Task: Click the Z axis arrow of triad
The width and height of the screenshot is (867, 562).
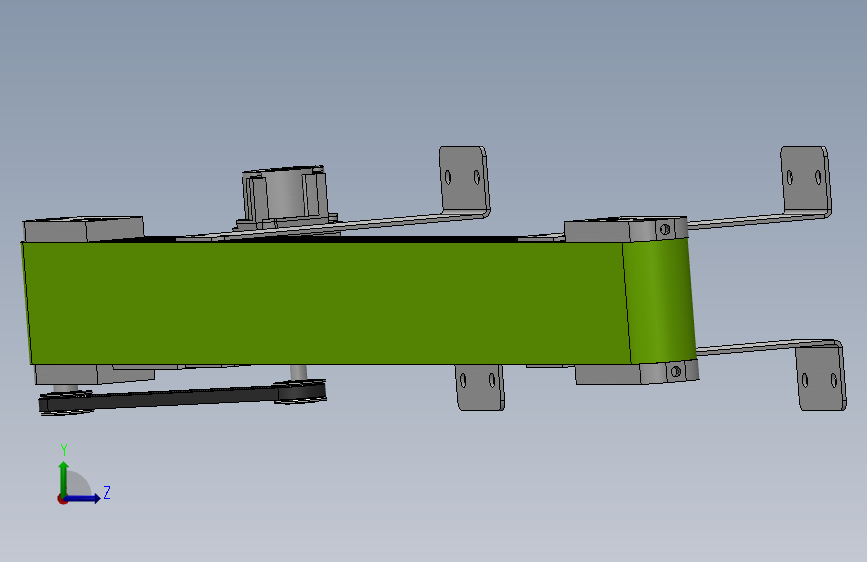Action: click(x=83, y=498)
